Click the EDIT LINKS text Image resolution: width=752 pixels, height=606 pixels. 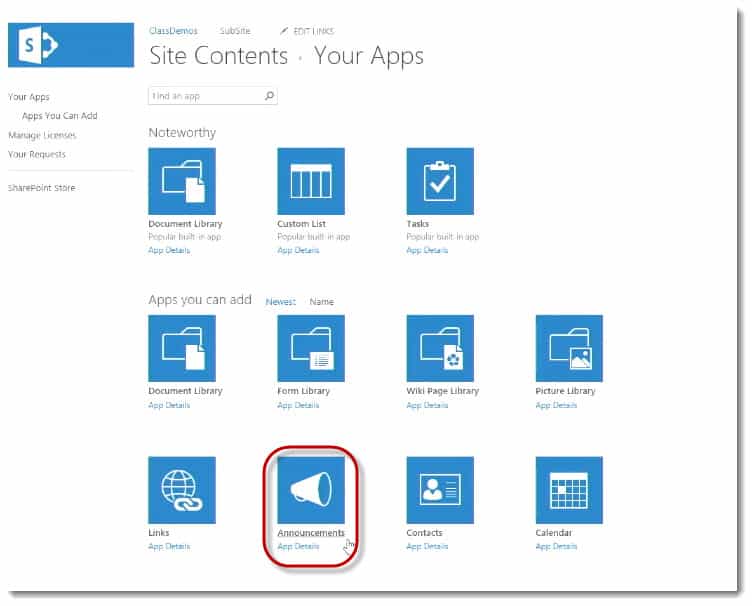pos(314,31)
